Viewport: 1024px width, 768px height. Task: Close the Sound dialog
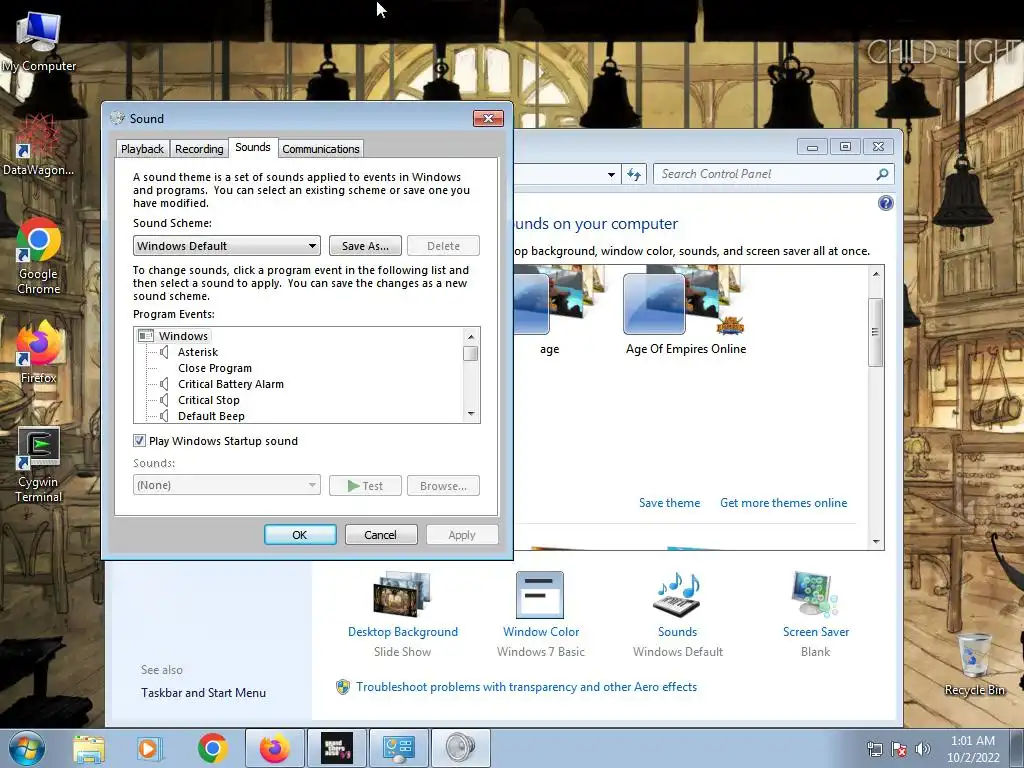[488, 118]
